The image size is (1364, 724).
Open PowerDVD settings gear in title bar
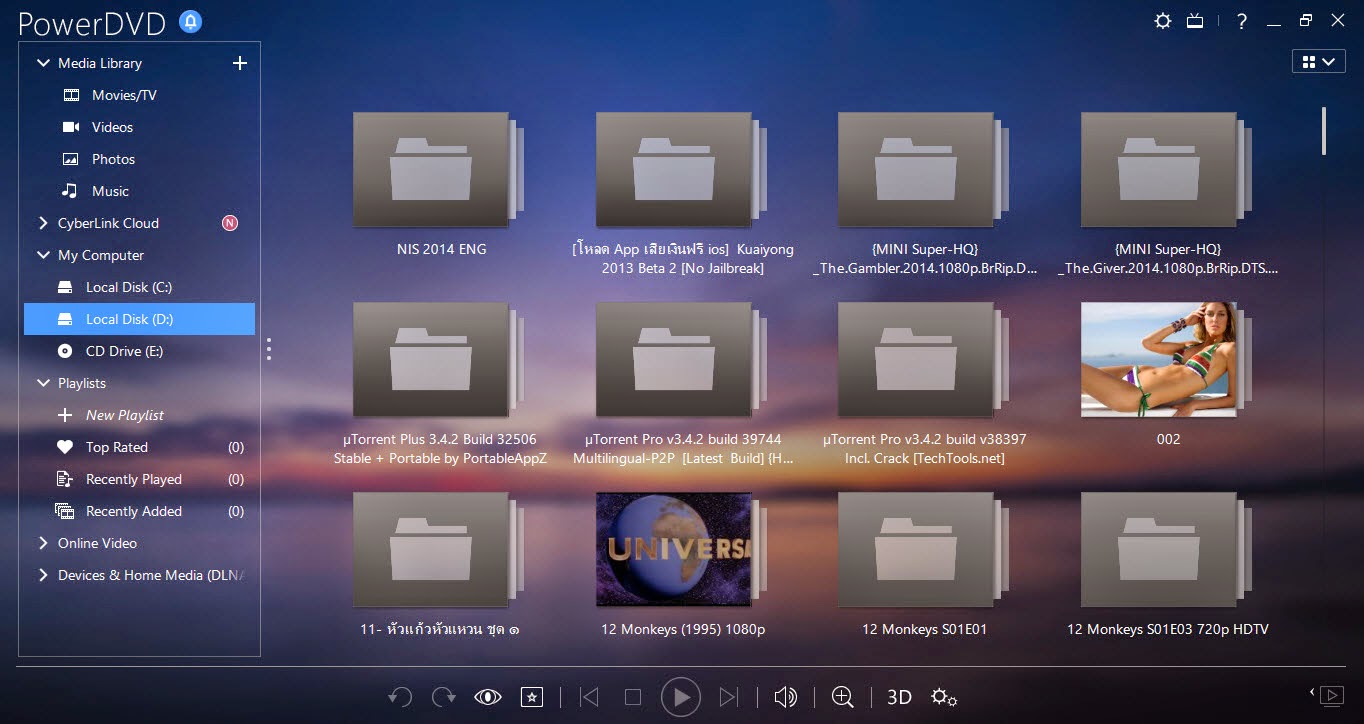click(1162, 21)
